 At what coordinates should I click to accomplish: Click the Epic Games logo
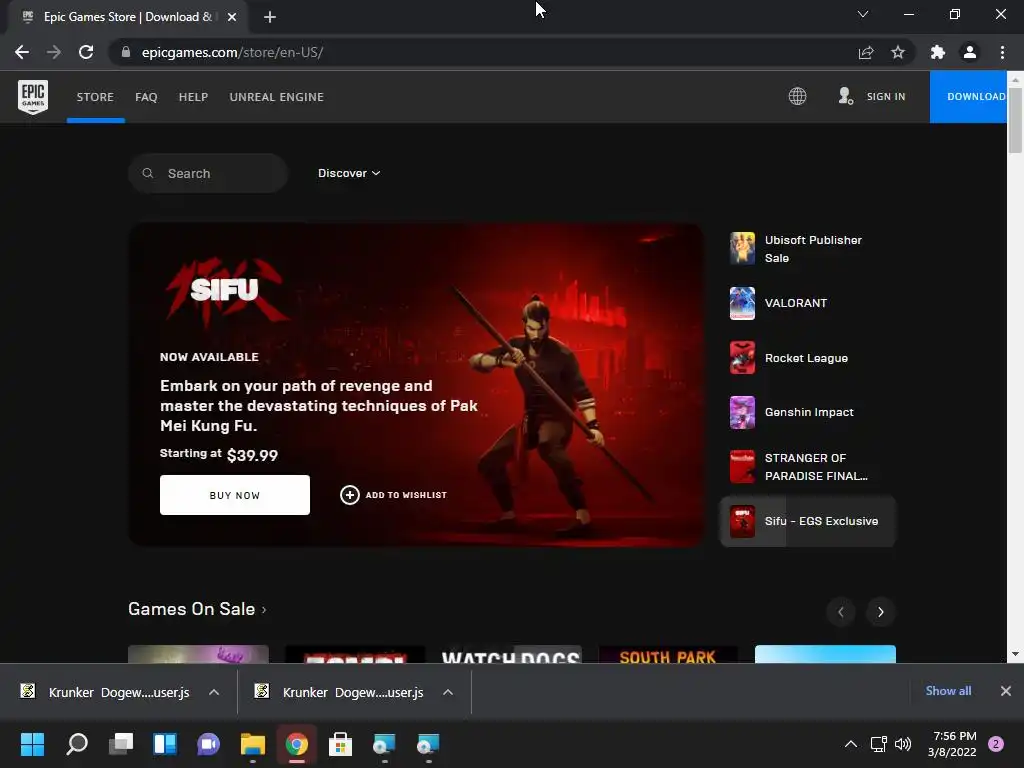33,97
